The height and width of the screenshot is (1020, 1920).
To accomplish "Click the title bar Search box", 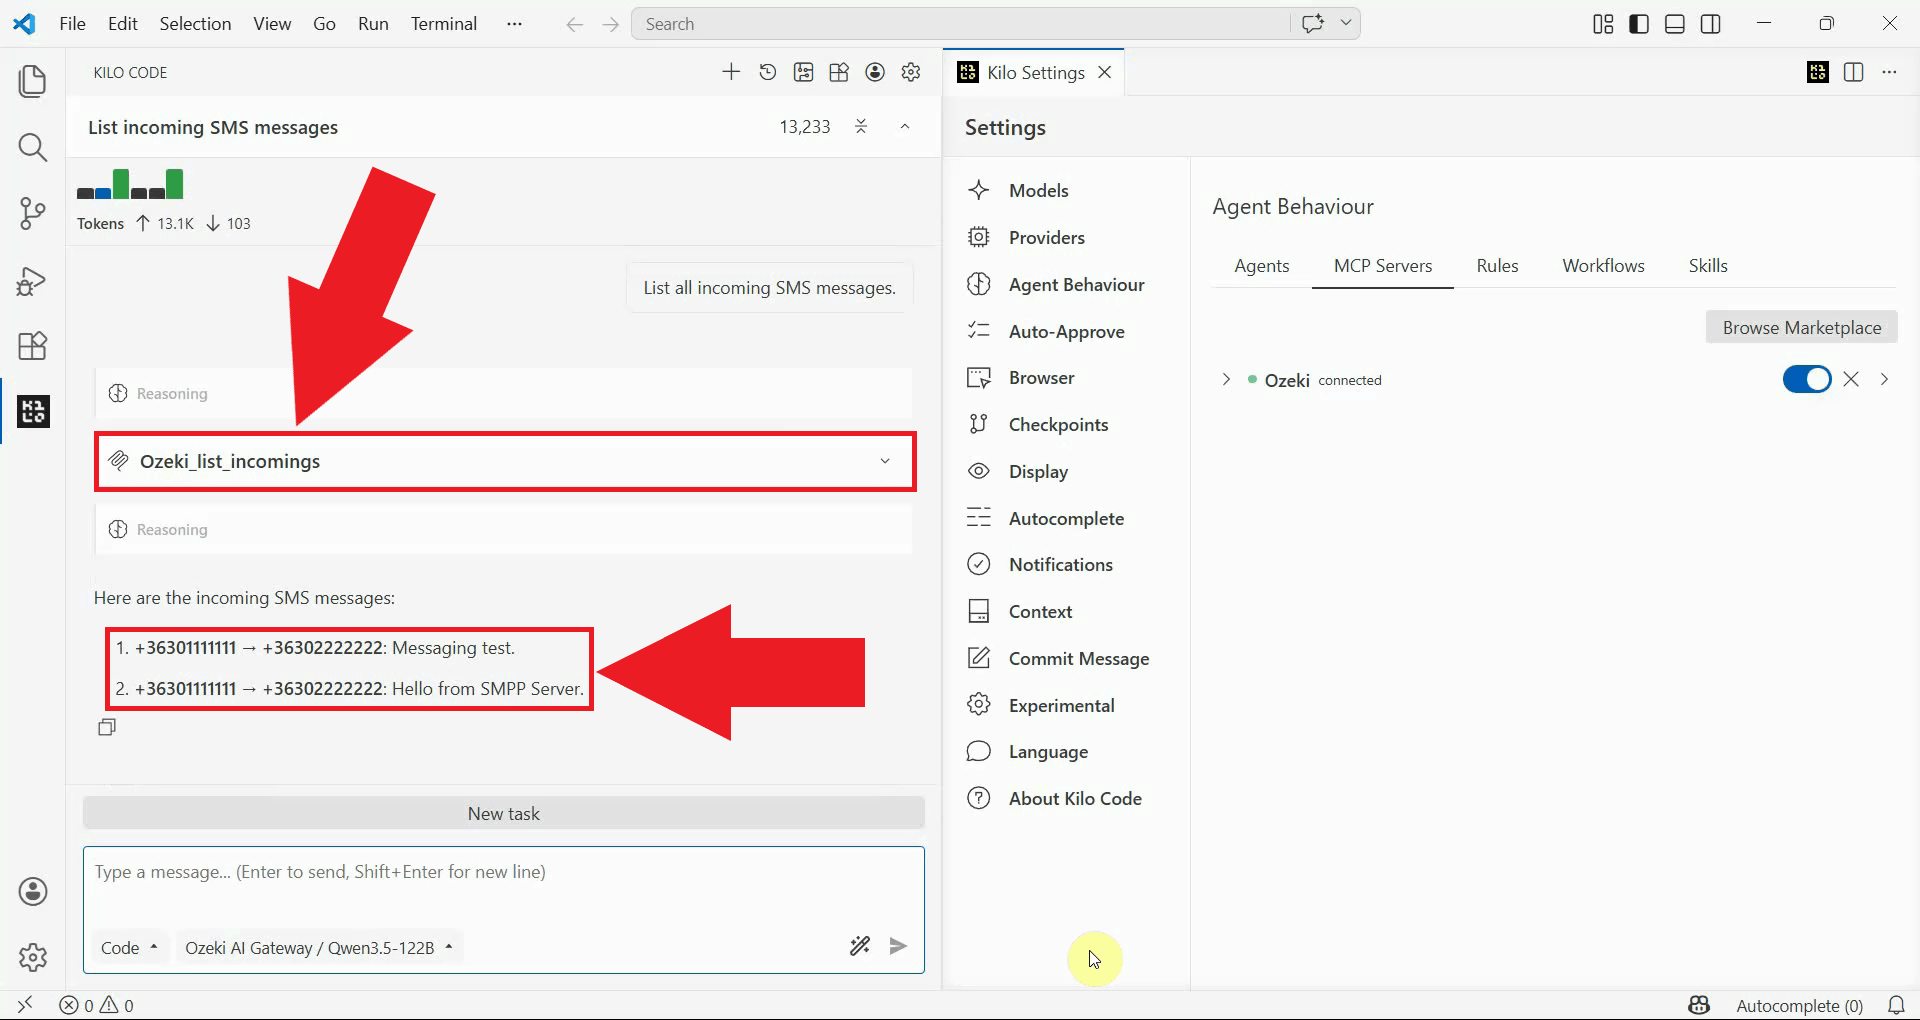I will pyautogui.click(x=960, y=23).
